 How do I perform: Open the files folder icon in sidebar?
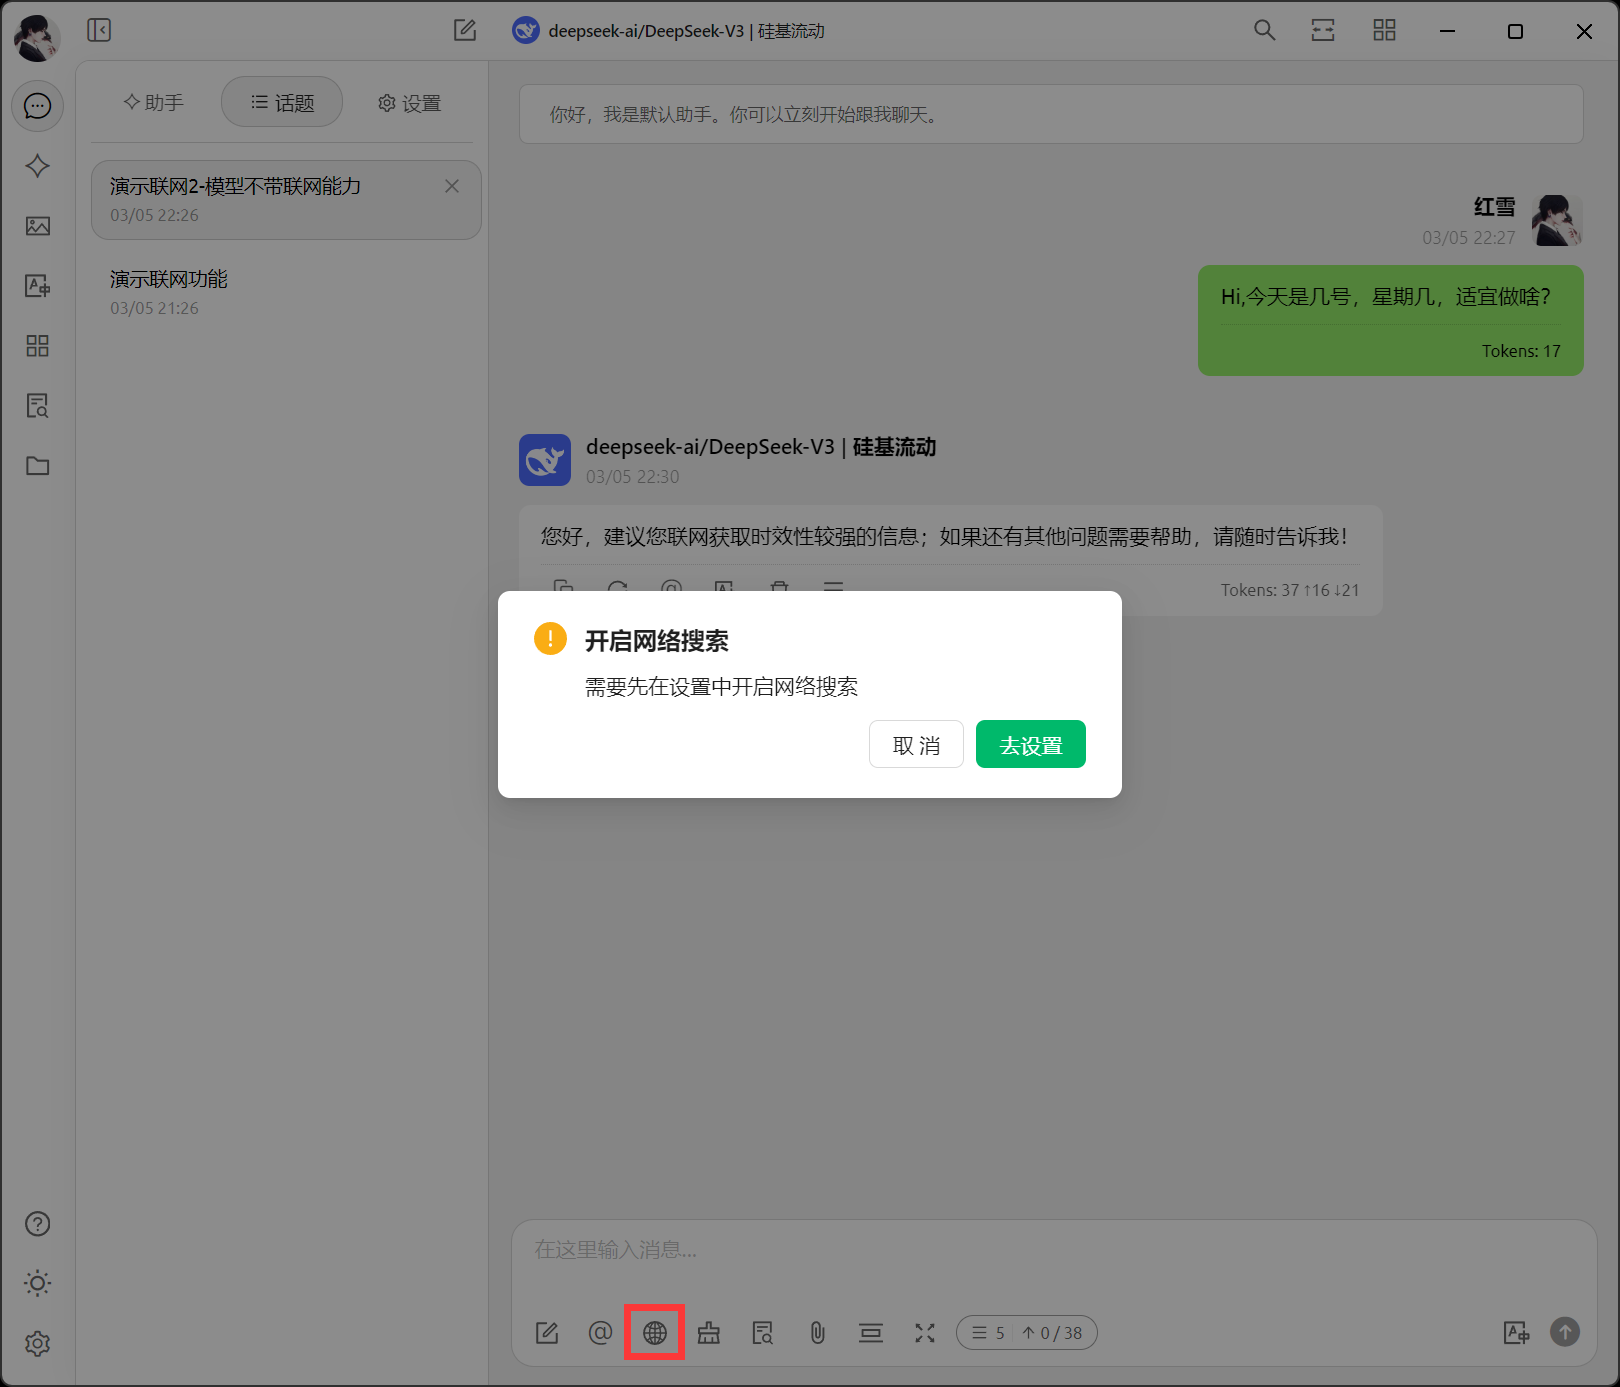37,466
